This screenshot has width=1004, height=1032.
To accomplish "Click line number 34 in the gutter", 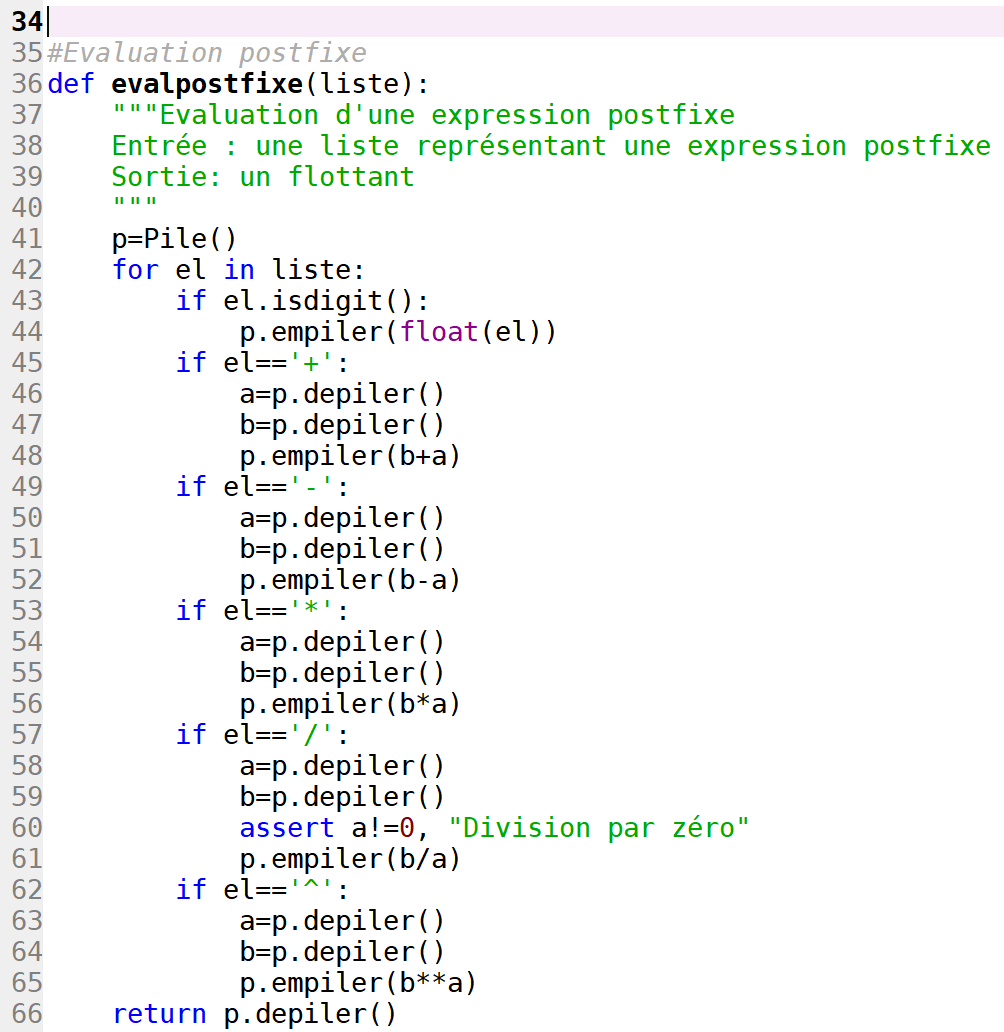I will (27, 22).
